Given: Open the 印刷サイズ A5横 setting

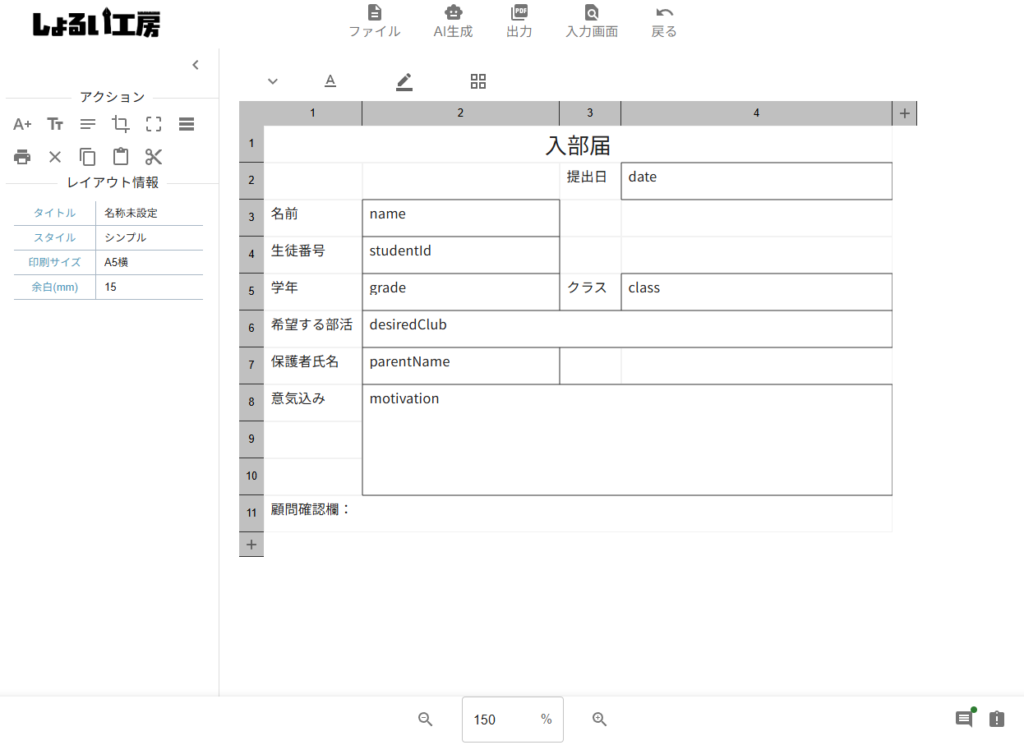Looking at the screenshot, I should point(149,263).
